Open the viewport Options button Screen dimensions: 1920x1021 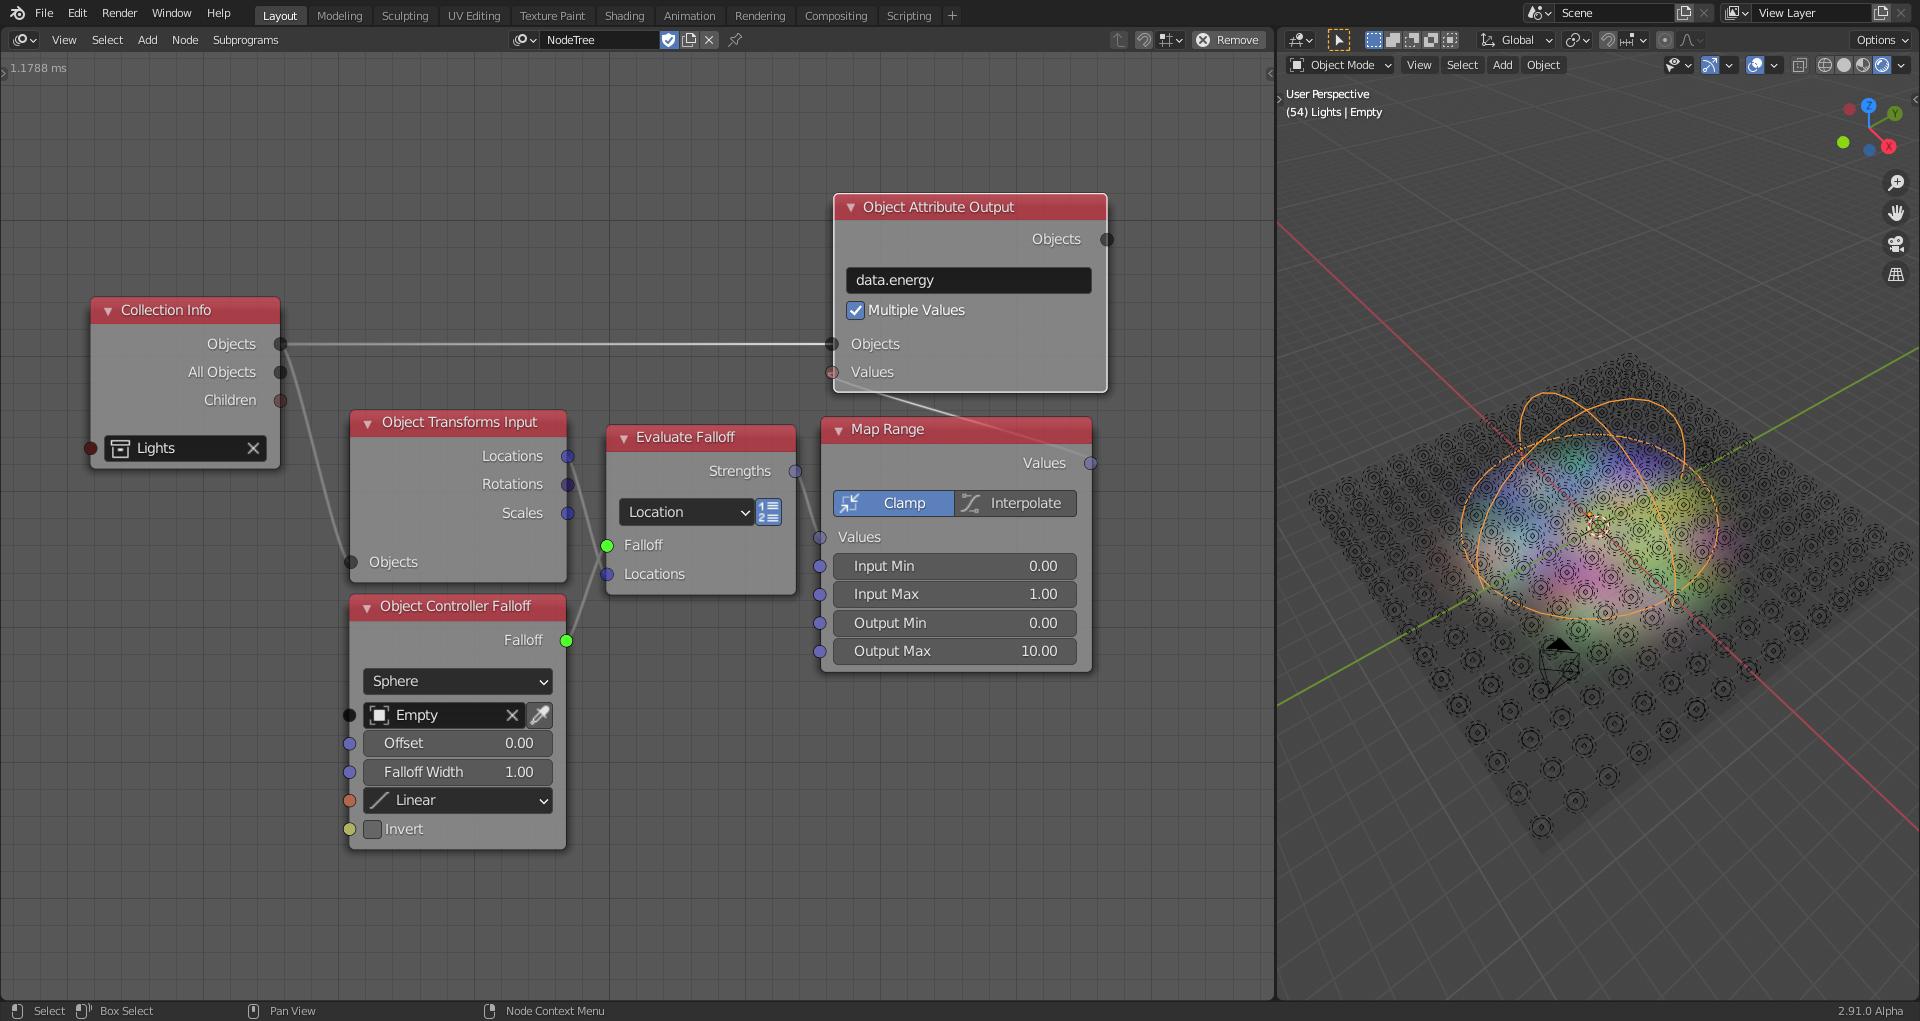[x=1882, y=40]
